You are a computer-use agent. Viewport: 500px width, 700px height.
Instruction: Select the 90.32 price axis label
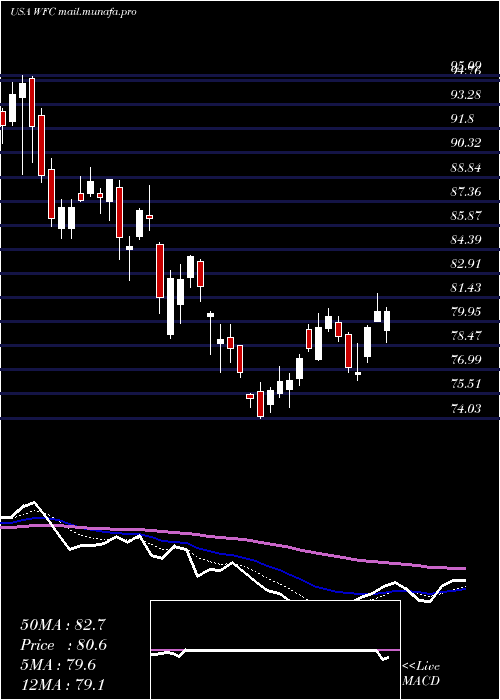(466, 143)
